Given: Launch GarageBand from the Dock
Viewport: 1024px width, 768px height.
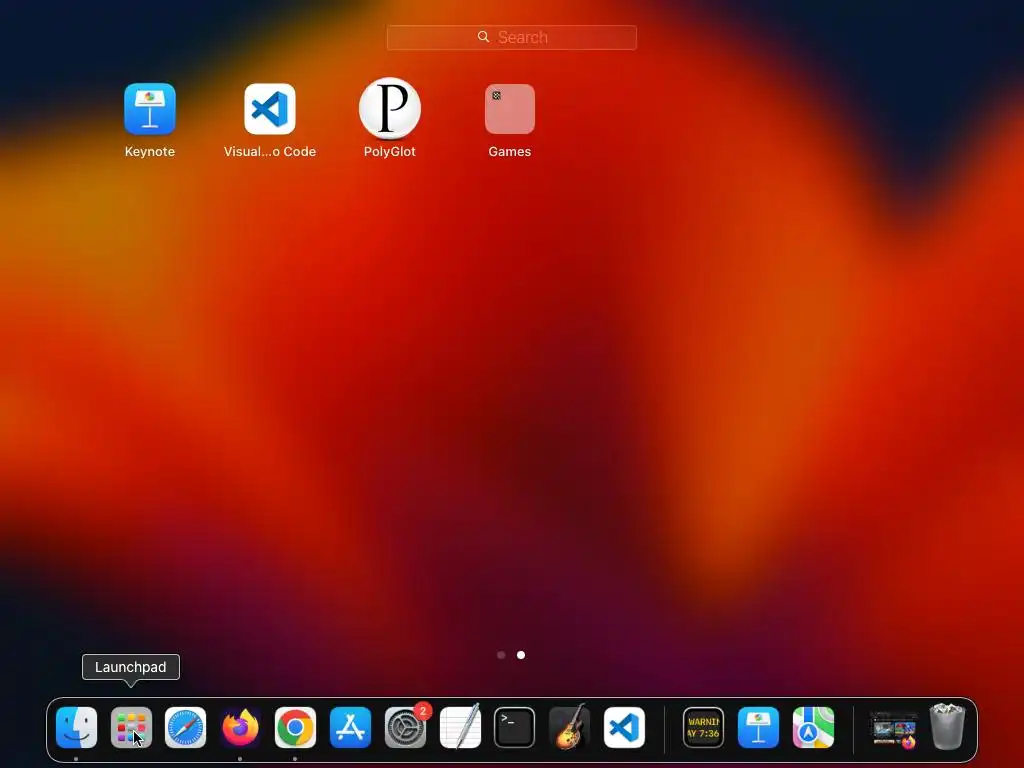Looking at the screenshot, I should click(569, 727).
